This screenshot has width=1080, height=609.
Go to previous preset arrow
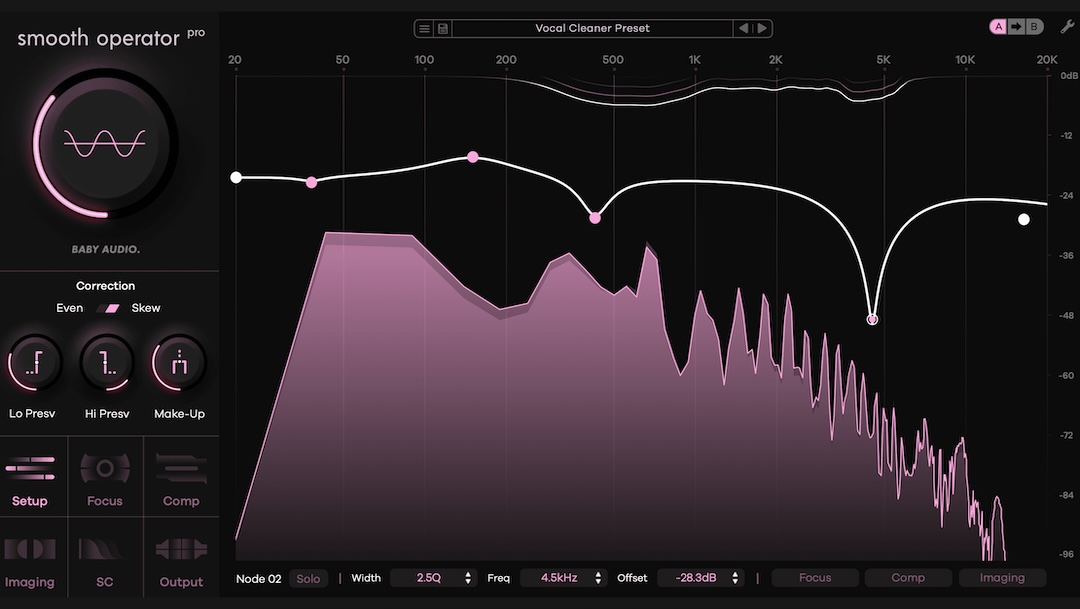click(743, 28)
